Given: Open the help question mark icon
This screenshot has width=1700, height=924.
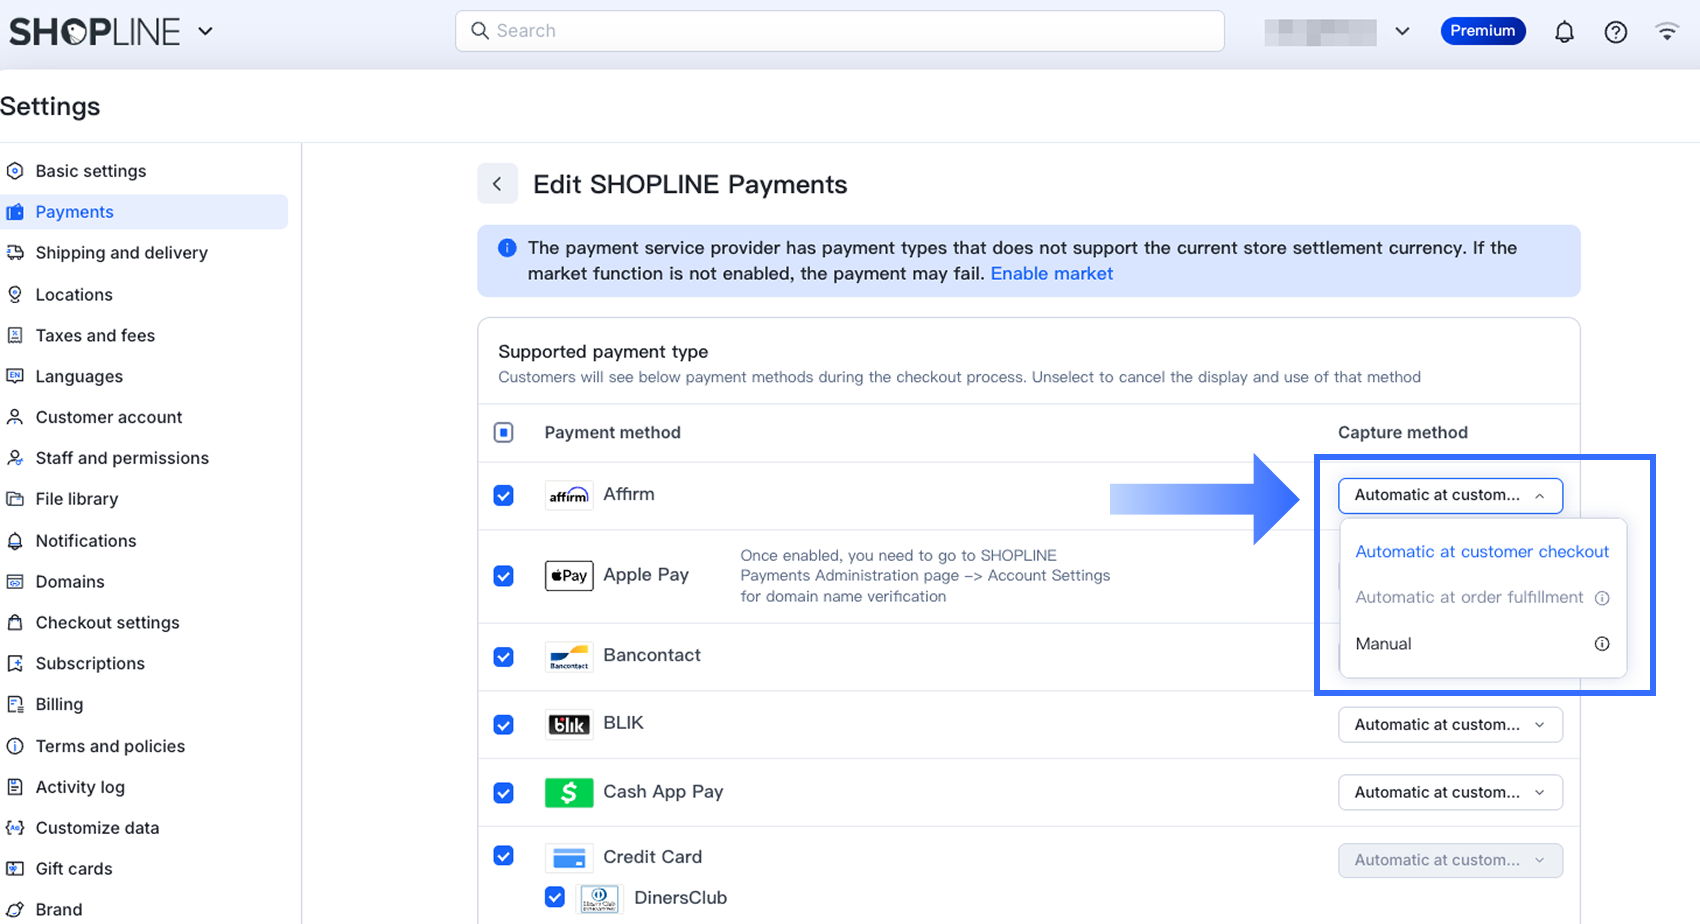Looking at the screenshot, I should (1615, 31).
